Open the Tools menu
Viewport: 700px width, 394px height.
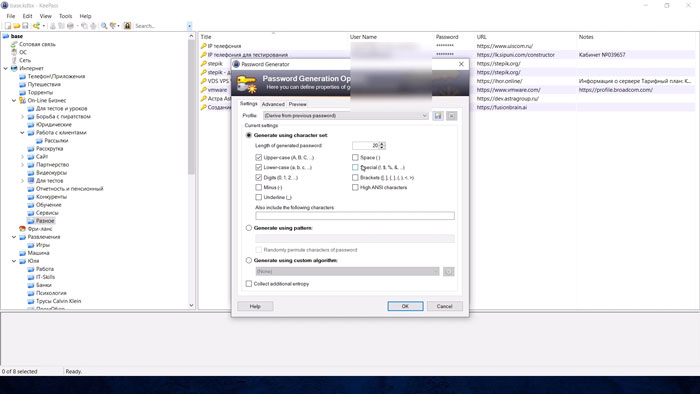pyautogui.click(x=65, y=16)
